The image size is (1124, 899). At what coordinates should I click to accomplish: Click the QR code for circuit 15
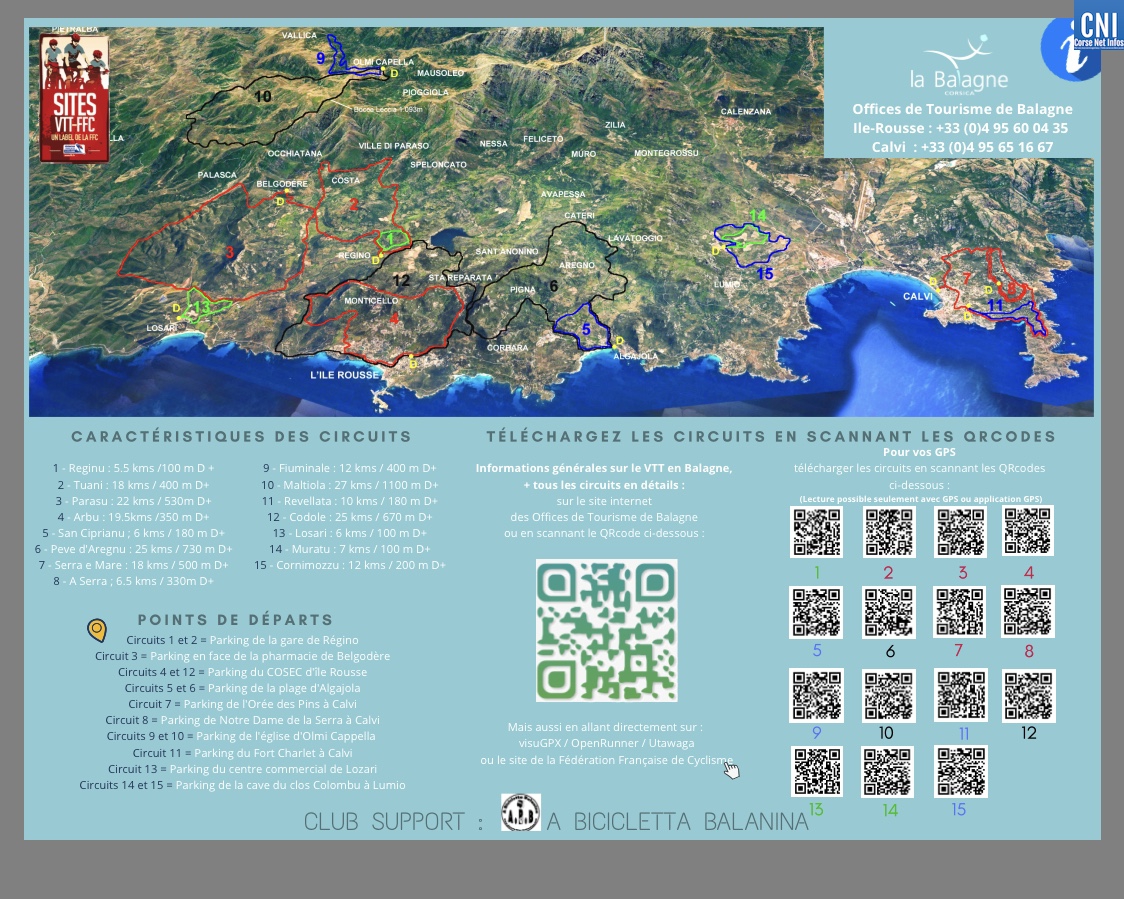pyautogui.click(x=960, y=771)
